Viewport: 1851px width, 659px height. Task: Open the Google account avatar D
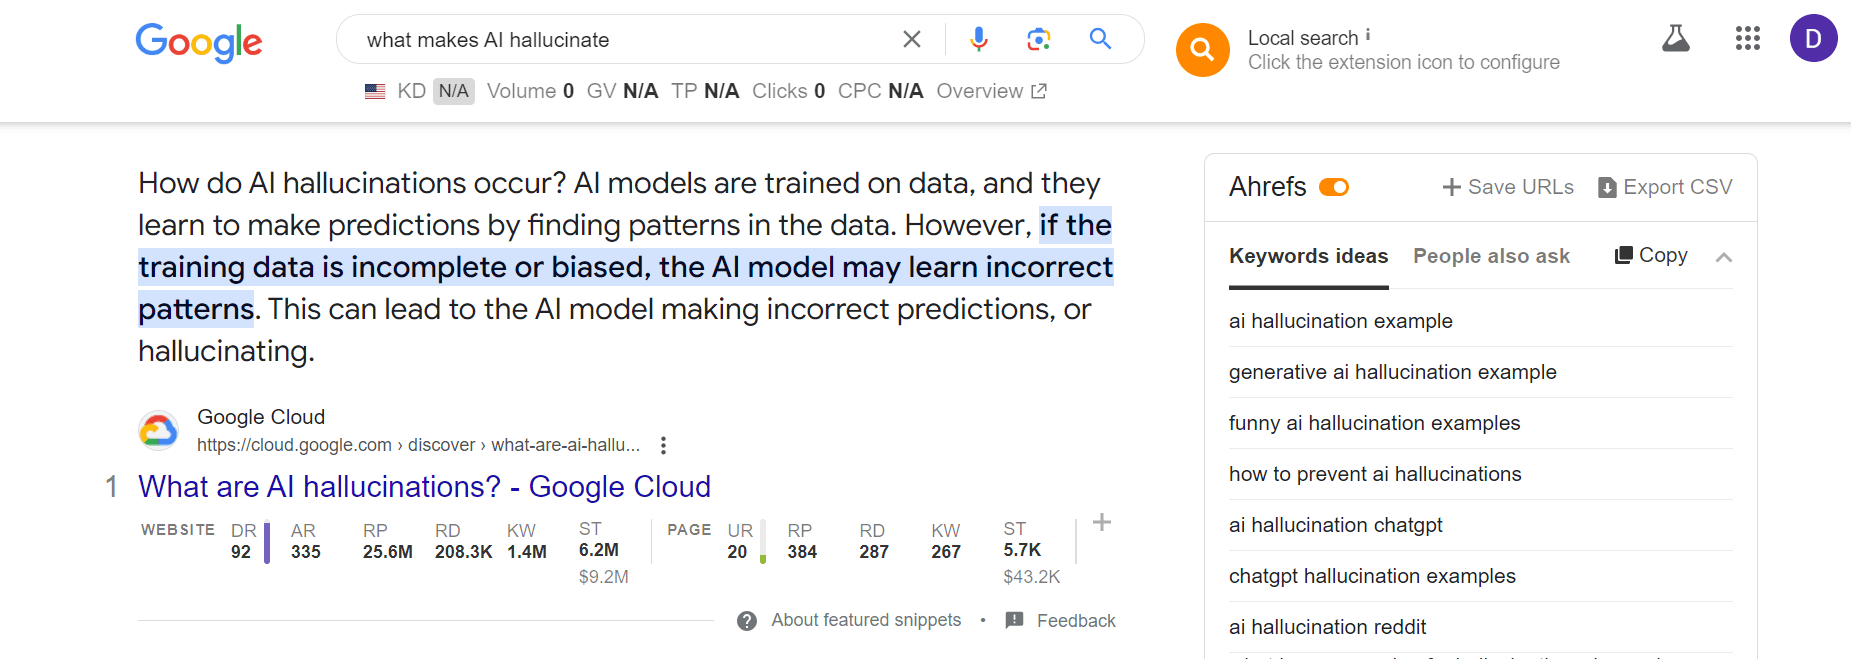click(x=1813, y=39)
